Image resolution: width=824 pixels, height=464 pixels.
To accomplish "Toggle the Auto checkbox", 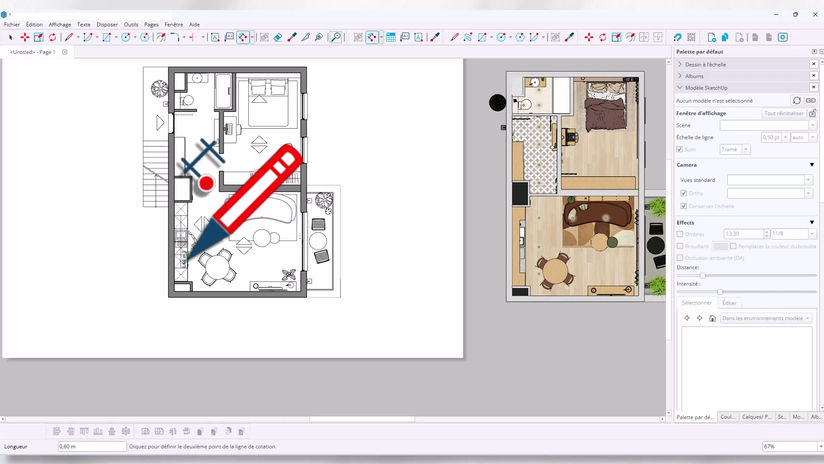I will pyautogui.click(x=679, y=150).
